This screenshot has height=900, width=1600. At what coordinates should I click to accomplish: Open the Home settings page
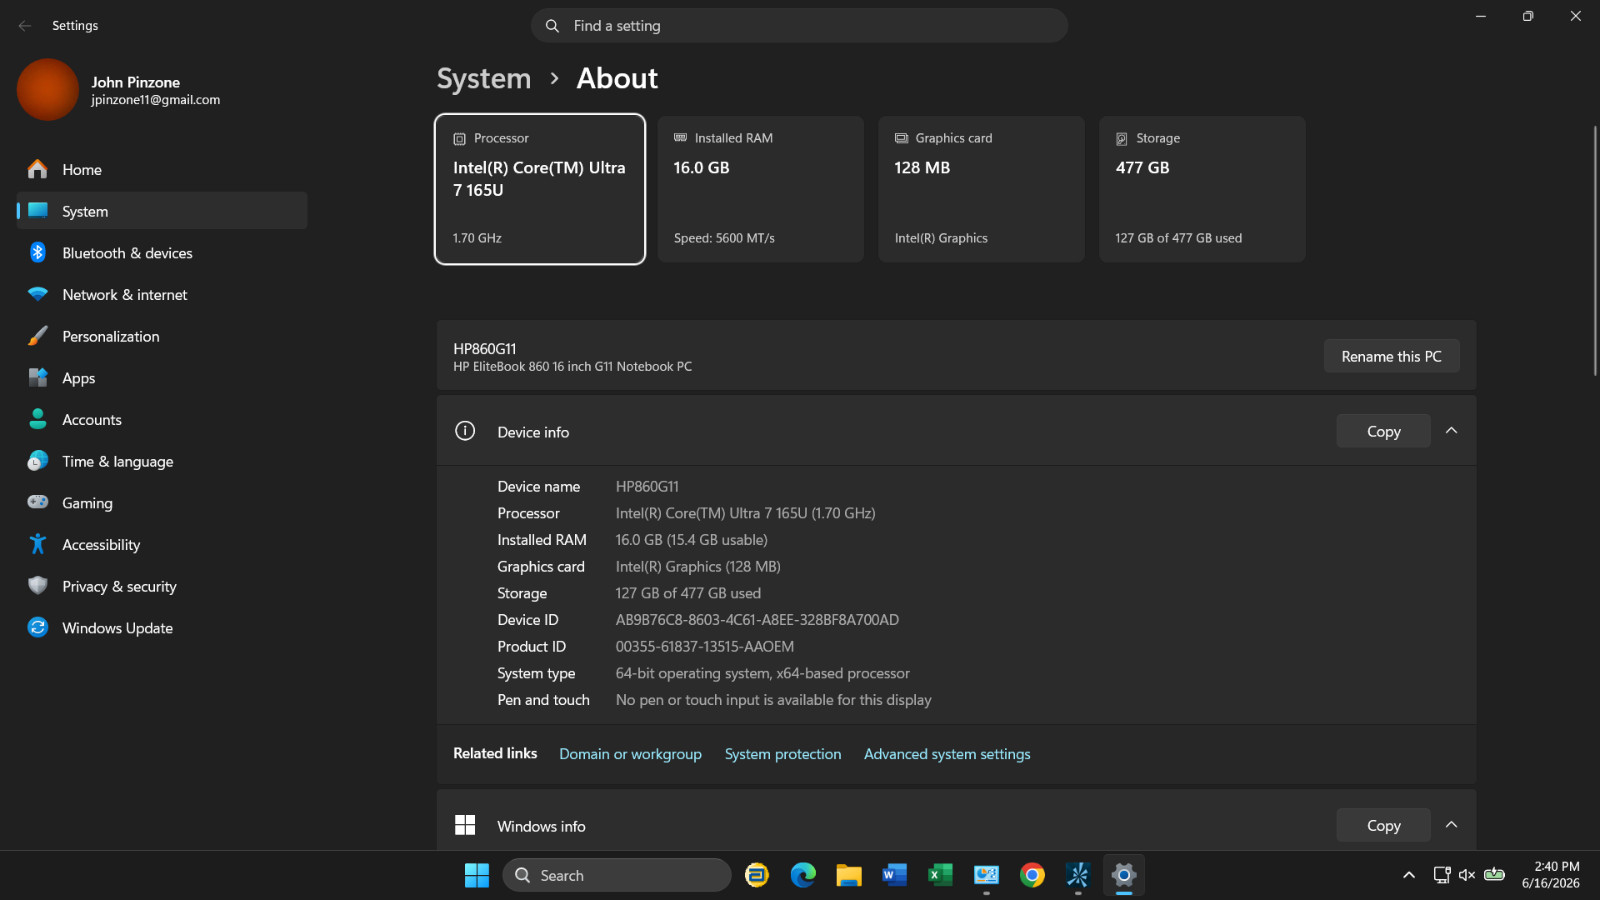tap(162, 170)
